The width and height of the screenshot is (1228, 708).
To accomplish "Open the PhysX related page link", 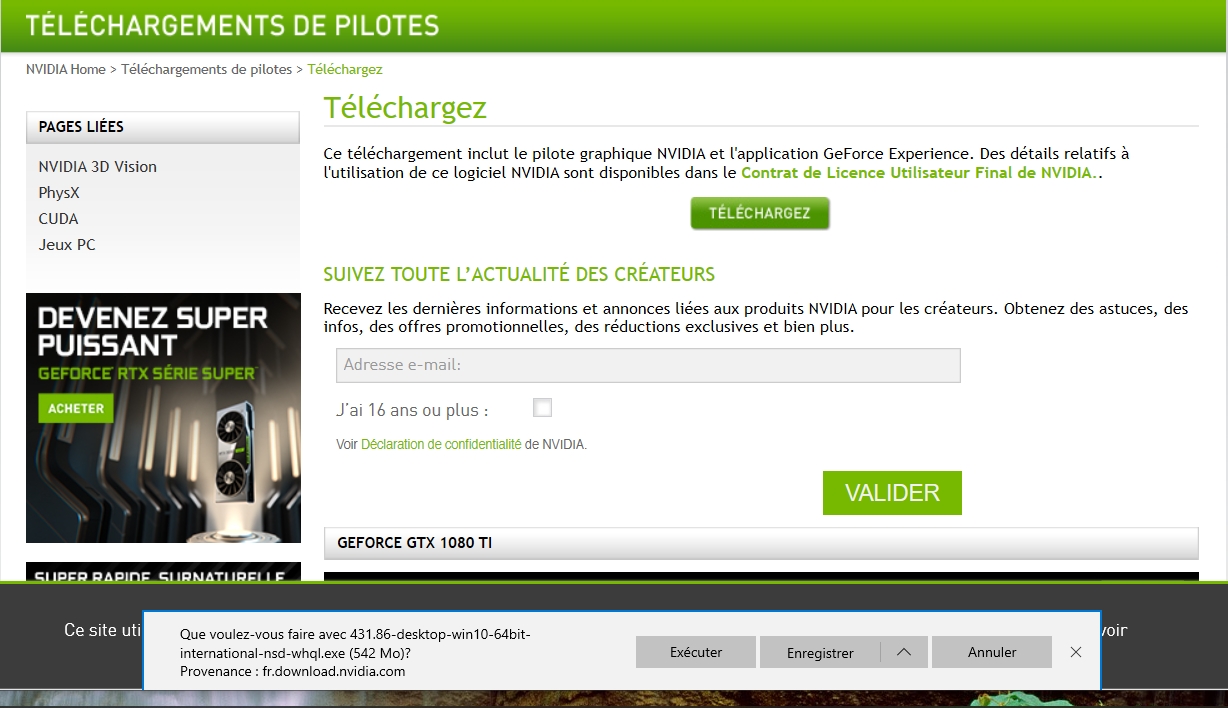I will click(59, 193).
